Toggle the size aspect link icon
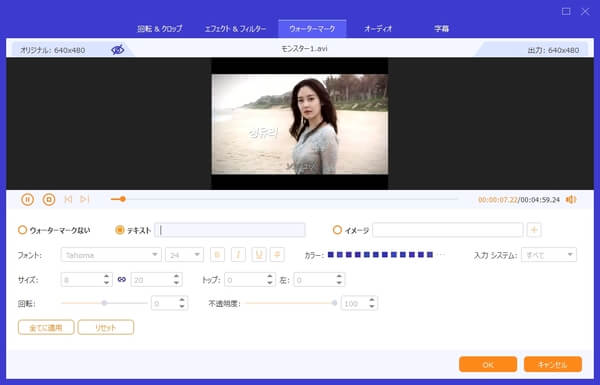 122,279
